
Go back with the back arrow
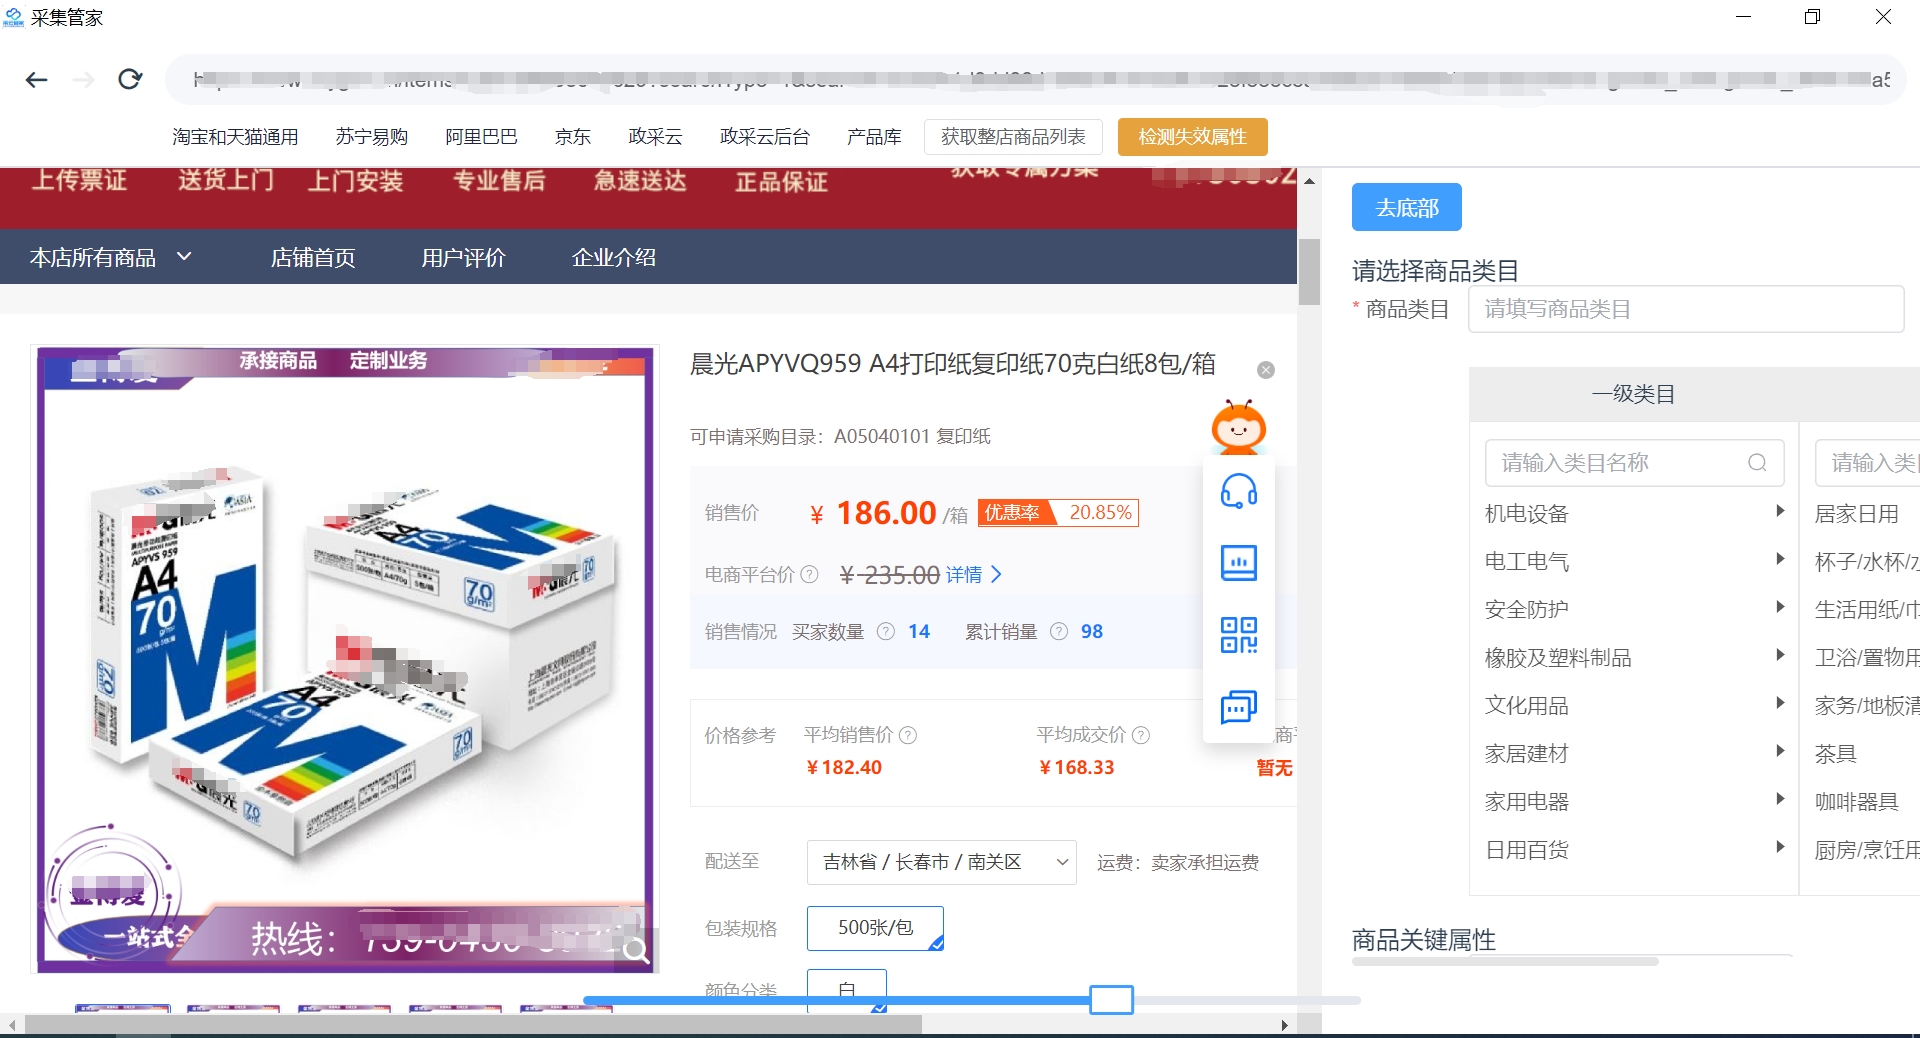37,80
